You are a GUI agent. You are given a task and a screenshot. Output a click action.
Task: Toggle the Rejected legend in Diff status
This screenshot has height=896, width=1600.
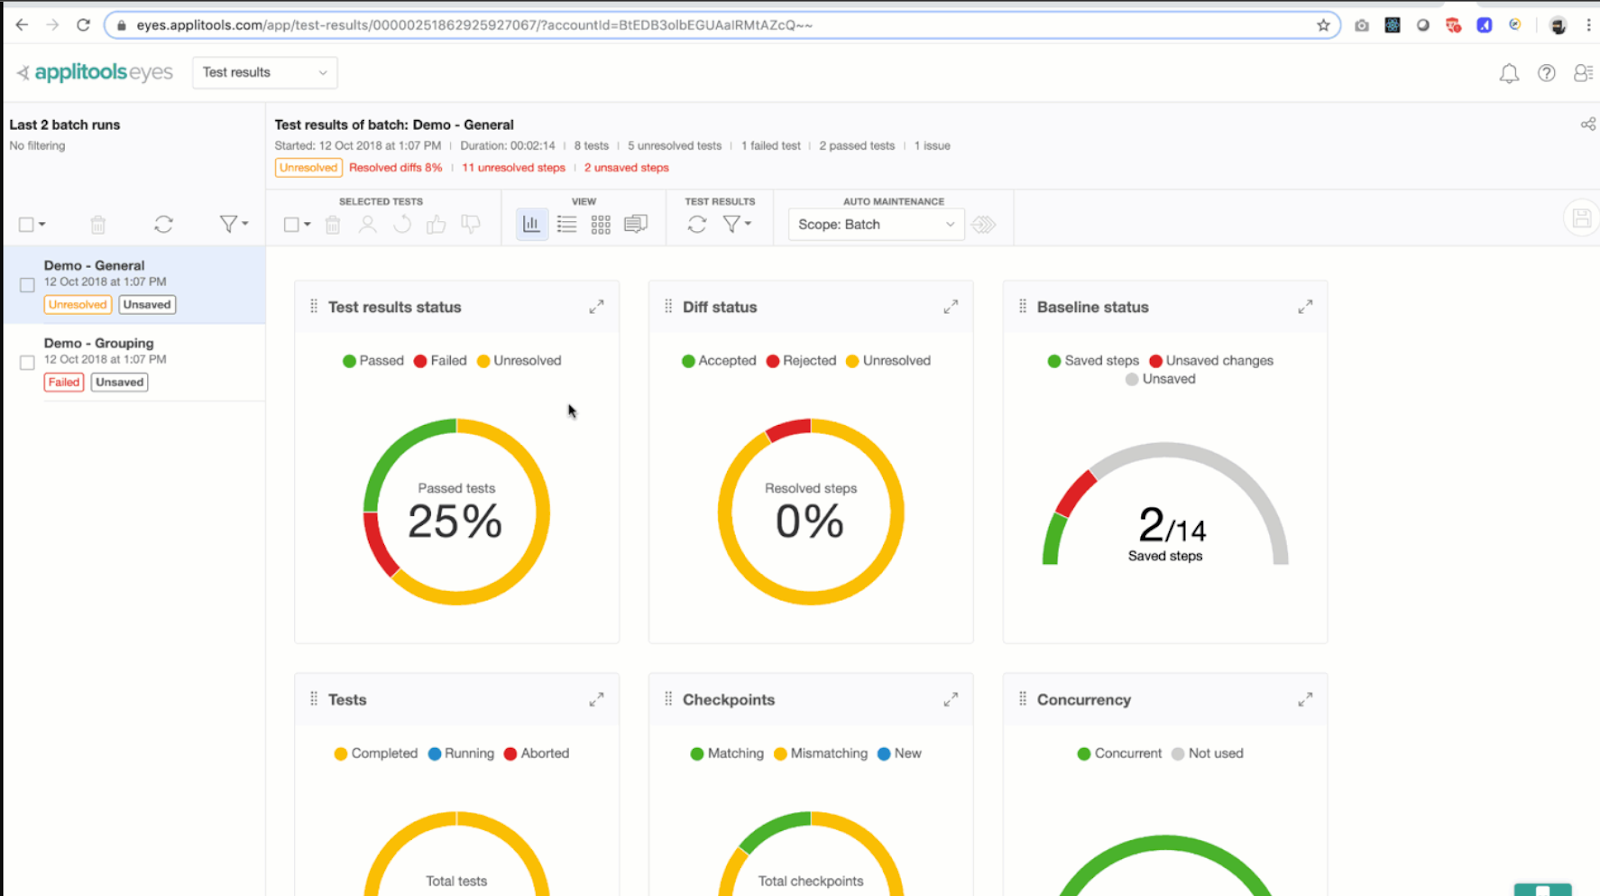[x=801, y=361]
